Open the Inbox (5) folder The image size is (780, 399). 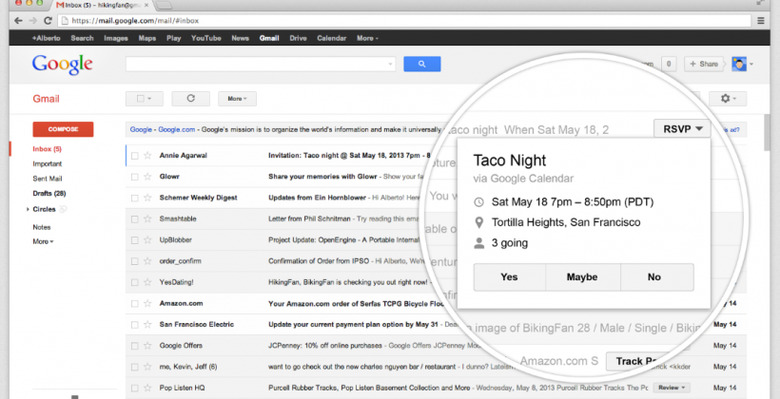click(47, 149)
